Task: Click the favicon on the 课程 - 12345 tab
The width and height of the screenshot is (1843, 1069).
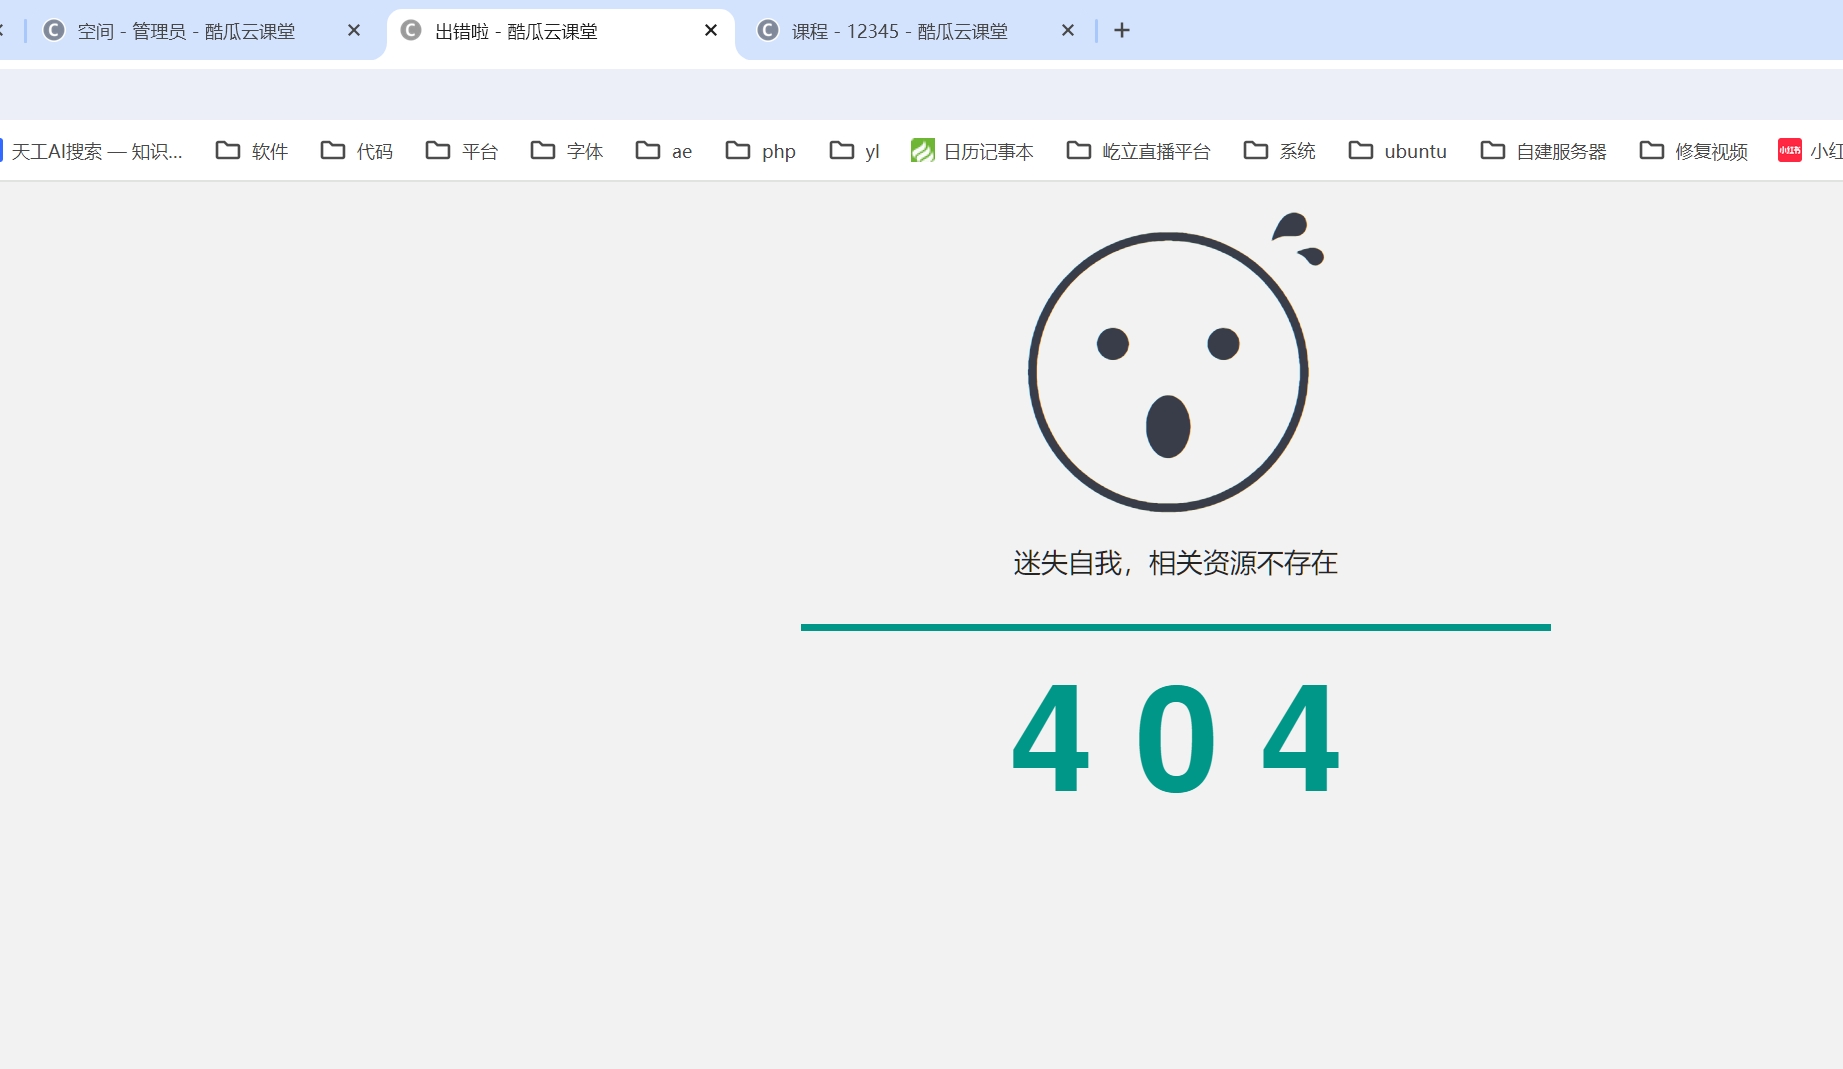Action: point(767,31)
